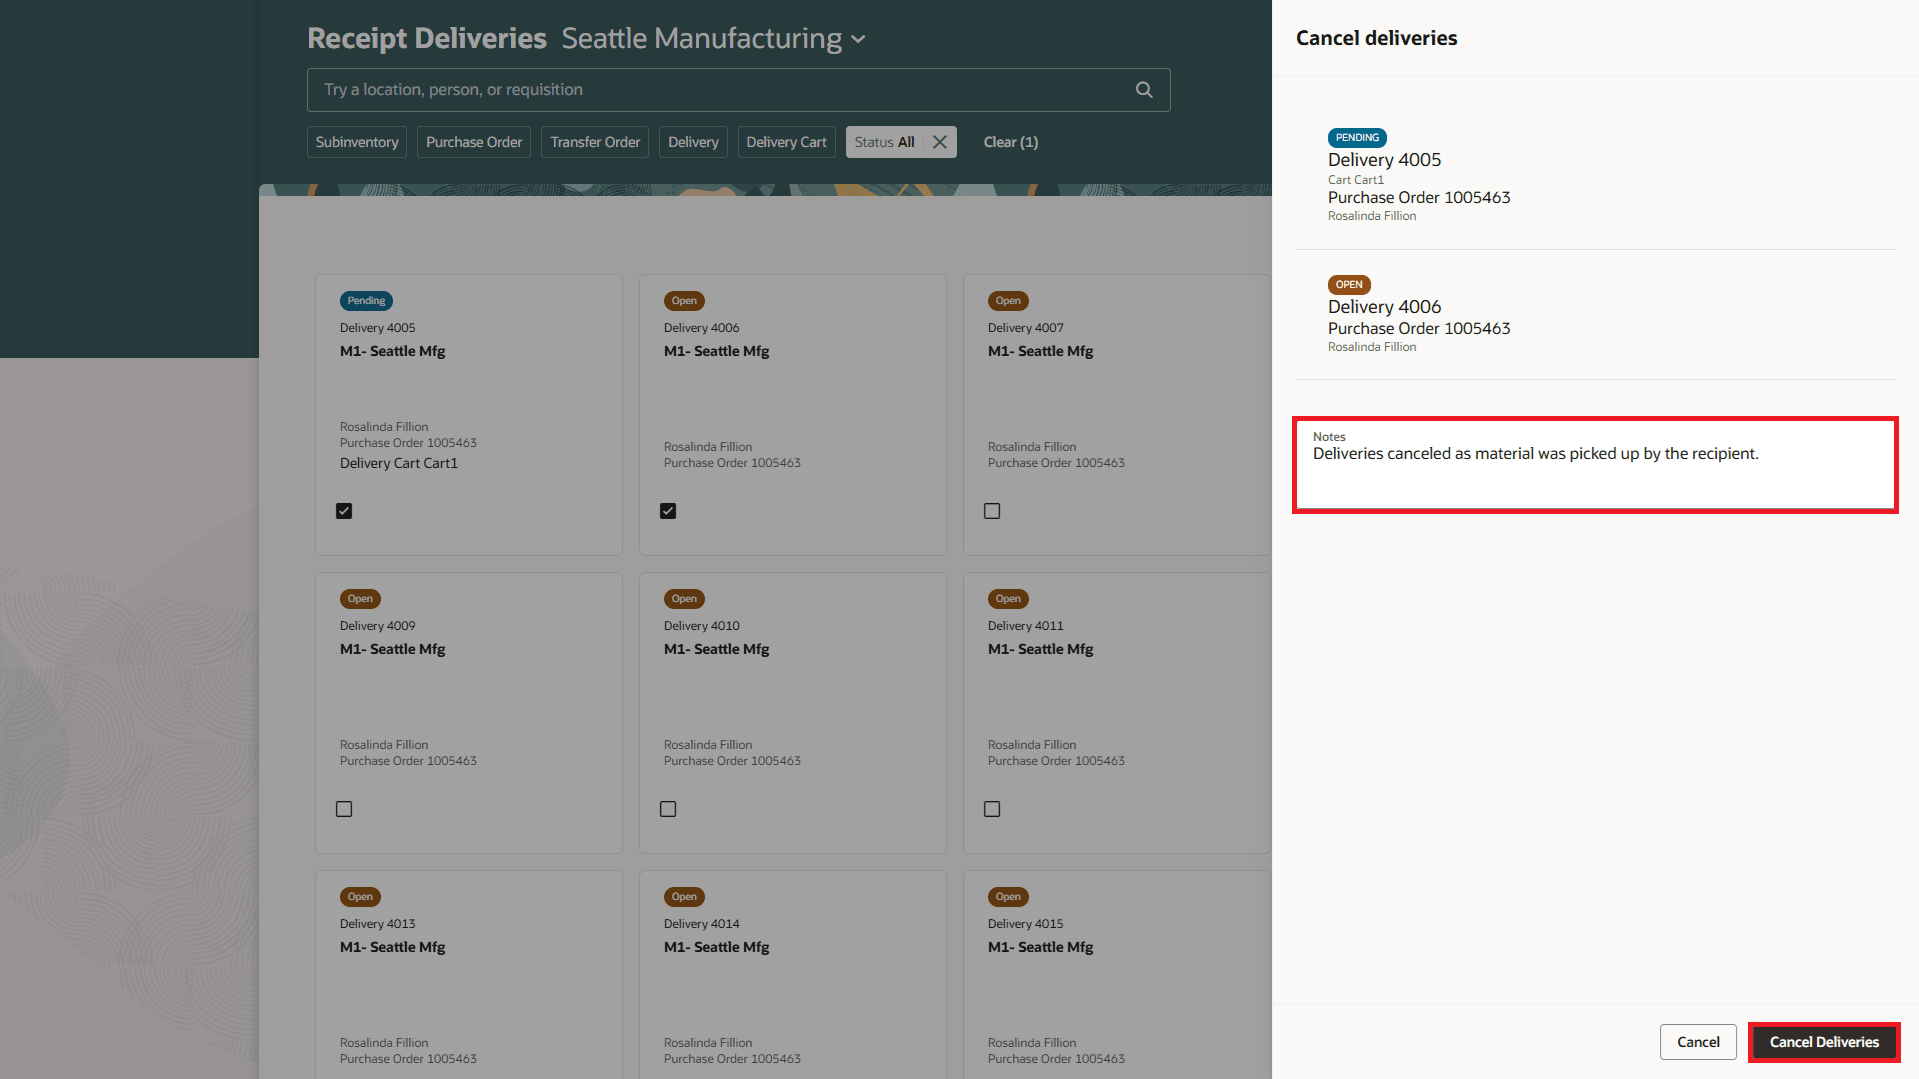Click the Open badge on Delivery 4011 card
This screenshot has width=1919, height=1079.
(x=1008, y=599)
